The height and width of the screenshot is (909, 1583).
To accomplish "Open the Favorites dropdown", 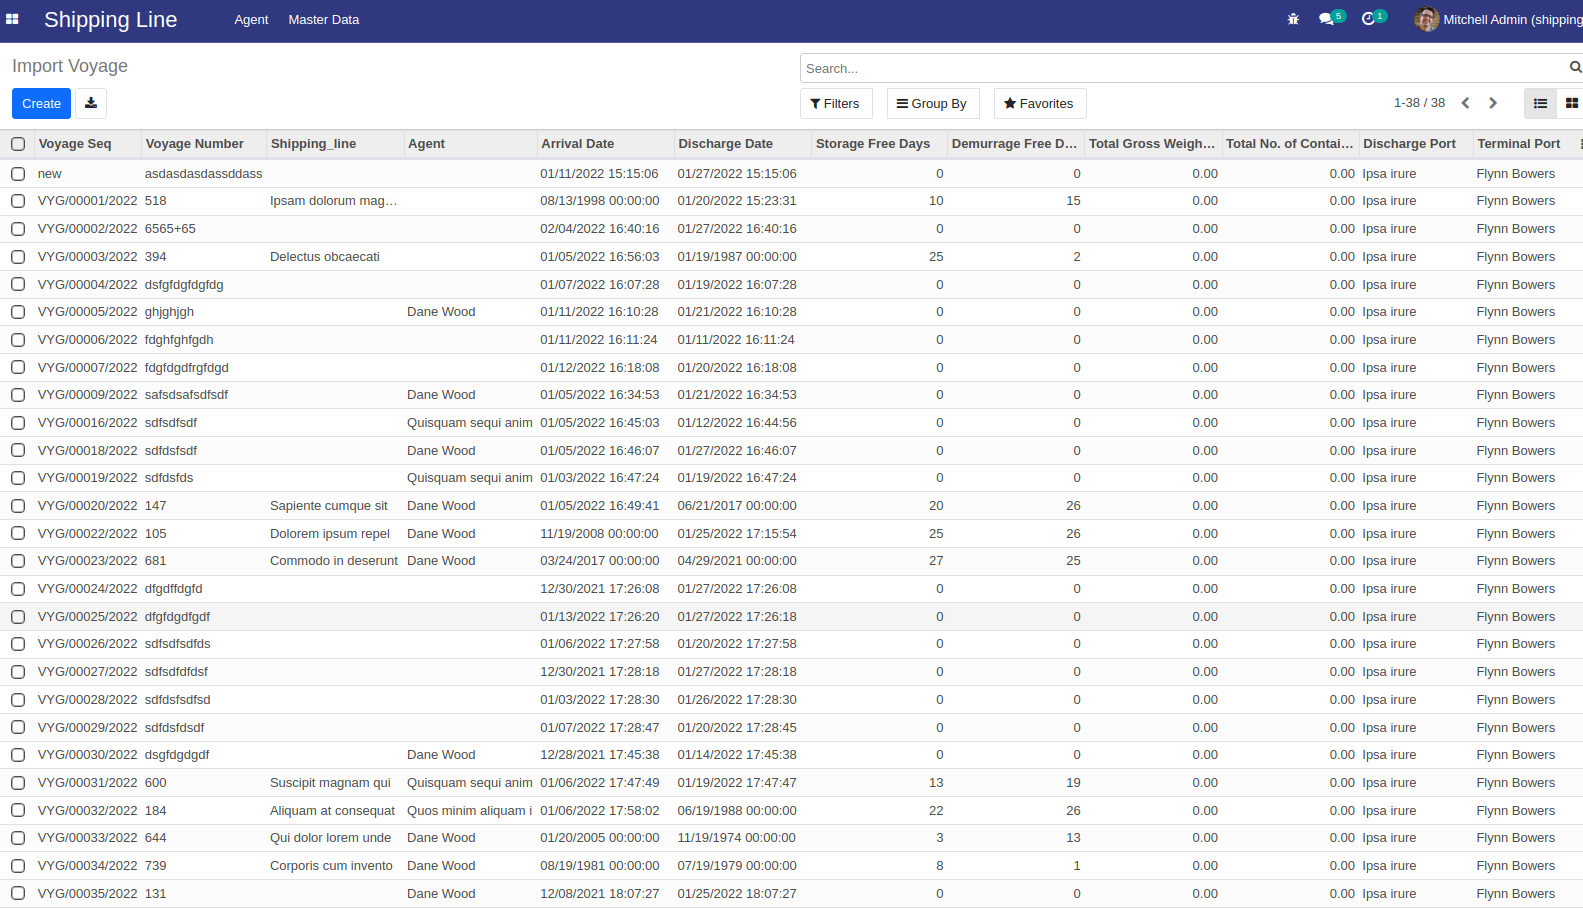I will click(x=1039, y=104).
